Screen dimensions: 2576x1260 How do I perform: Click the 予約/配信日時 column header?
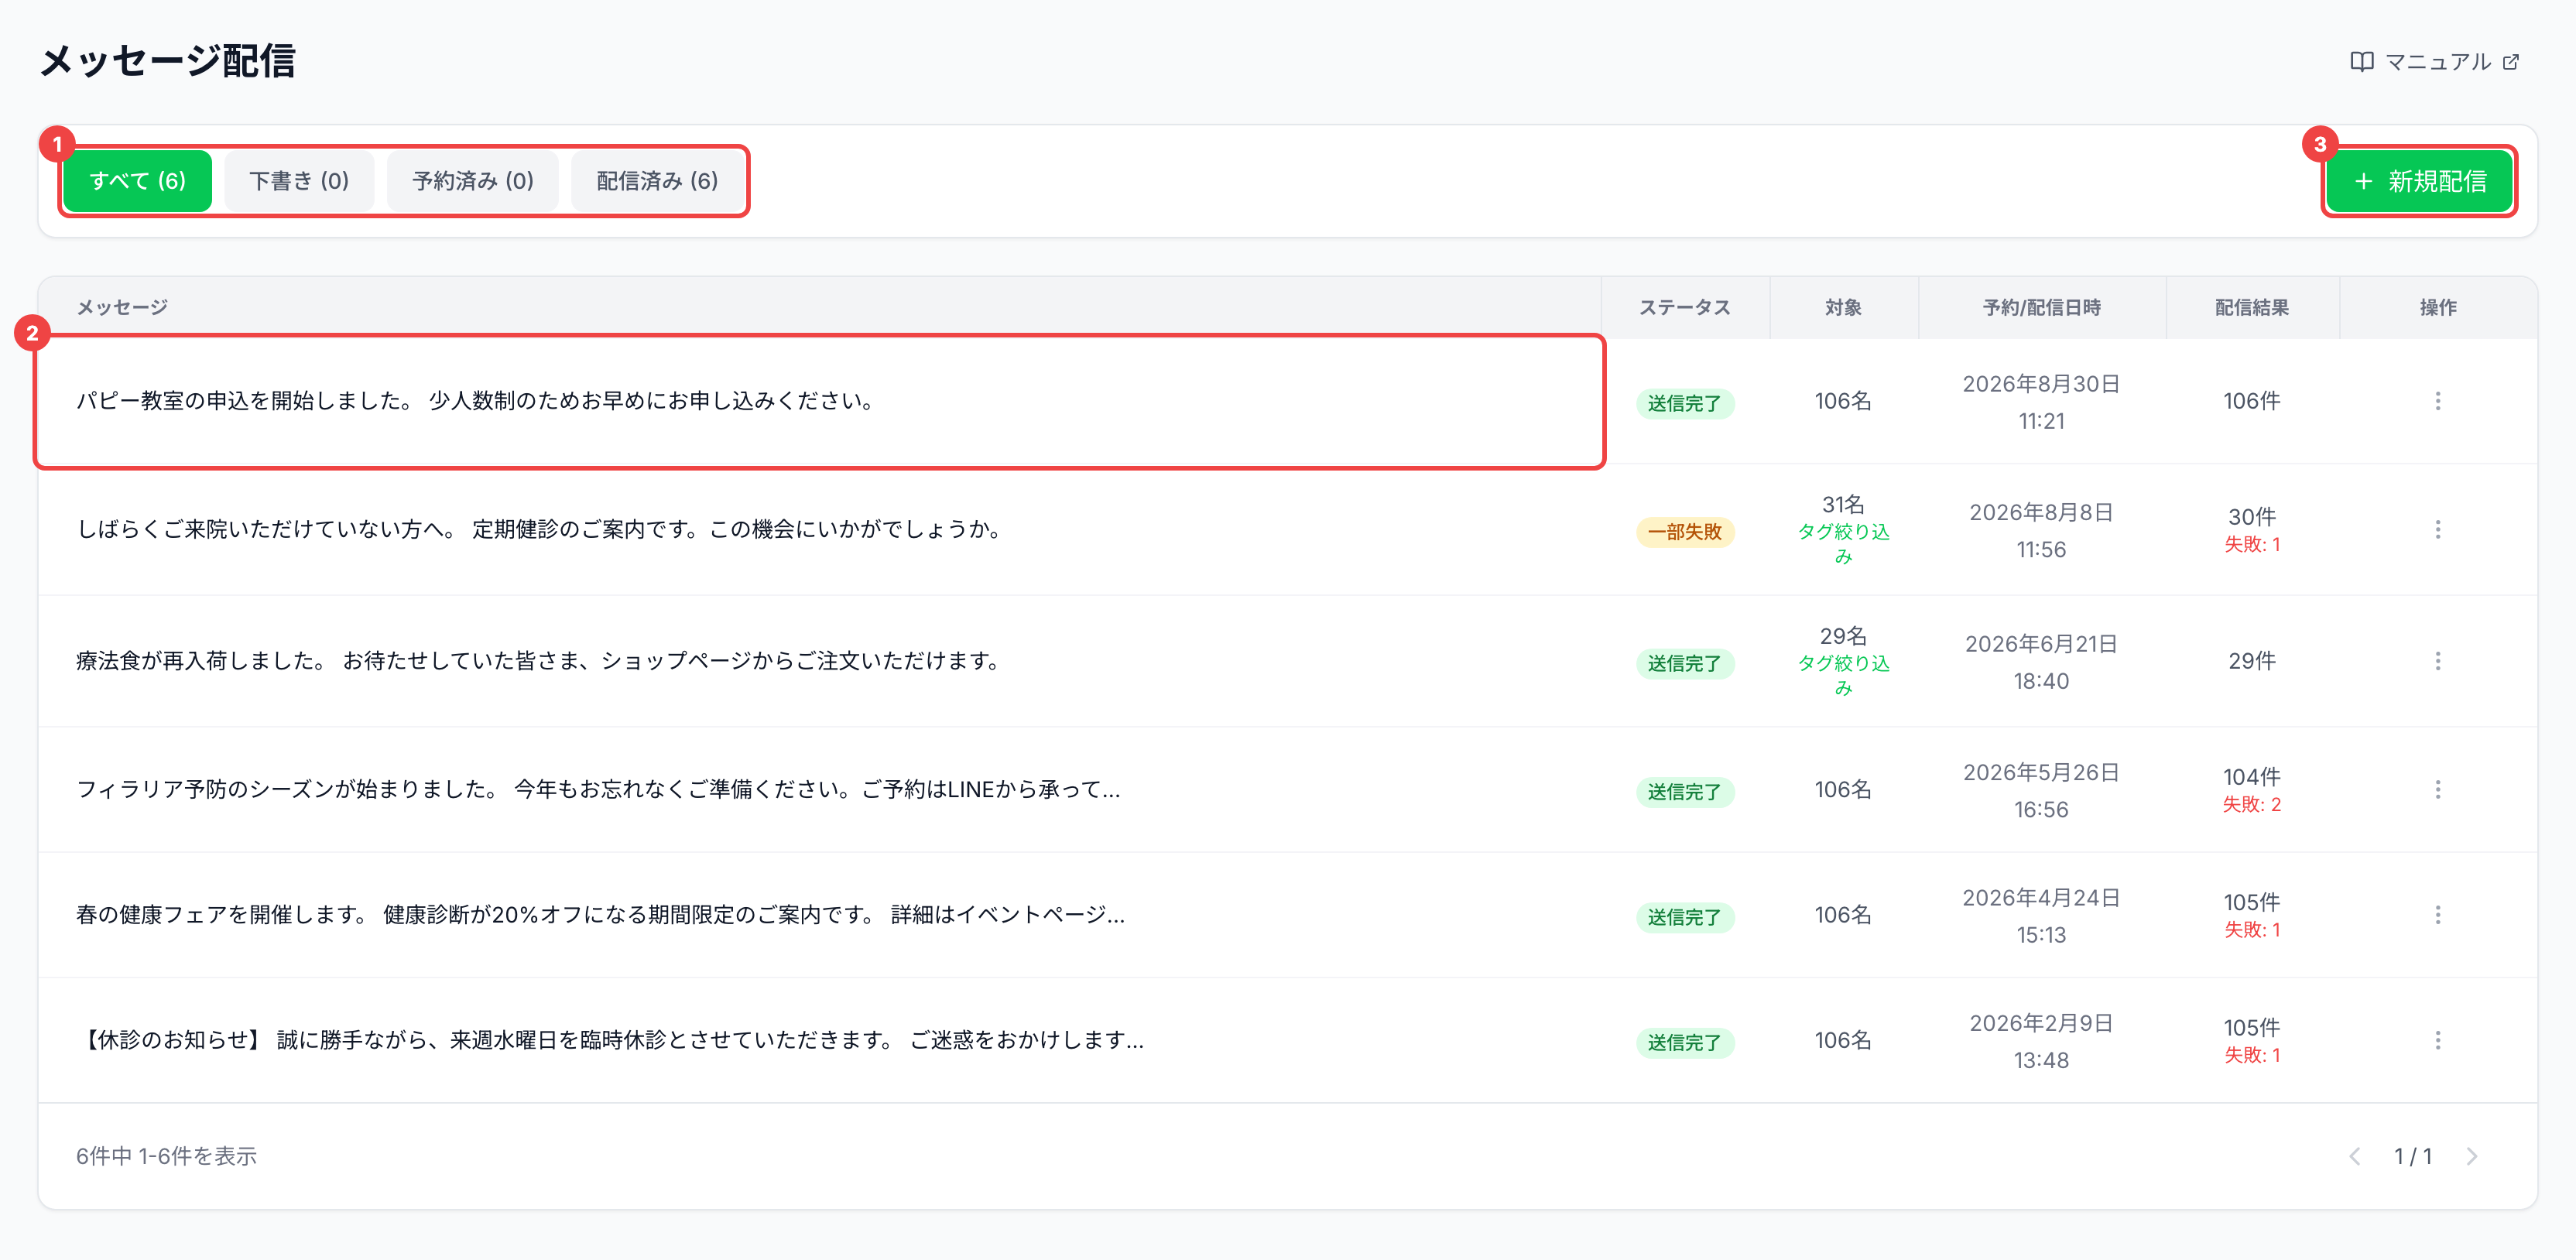2041,308
